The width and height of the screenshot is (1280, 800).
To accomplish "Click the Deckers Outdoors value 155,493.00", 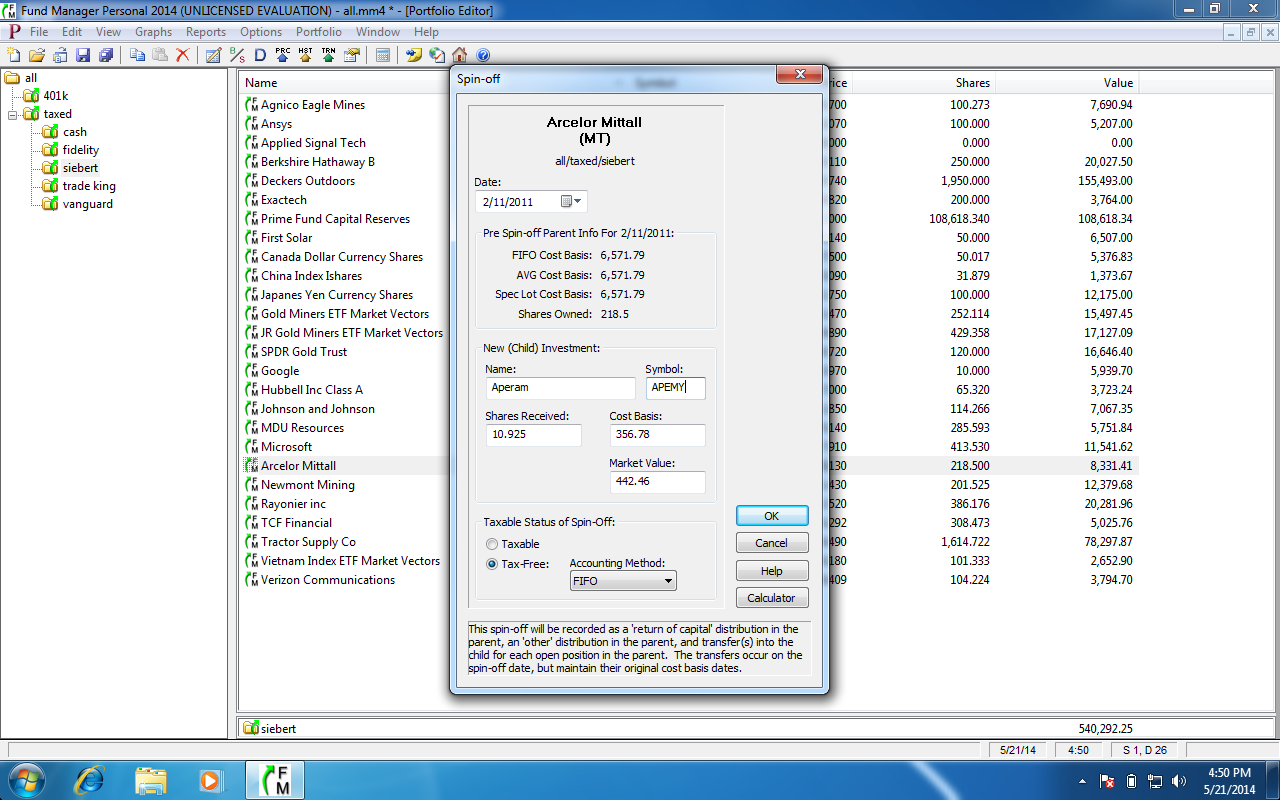I will (1098, 181).
